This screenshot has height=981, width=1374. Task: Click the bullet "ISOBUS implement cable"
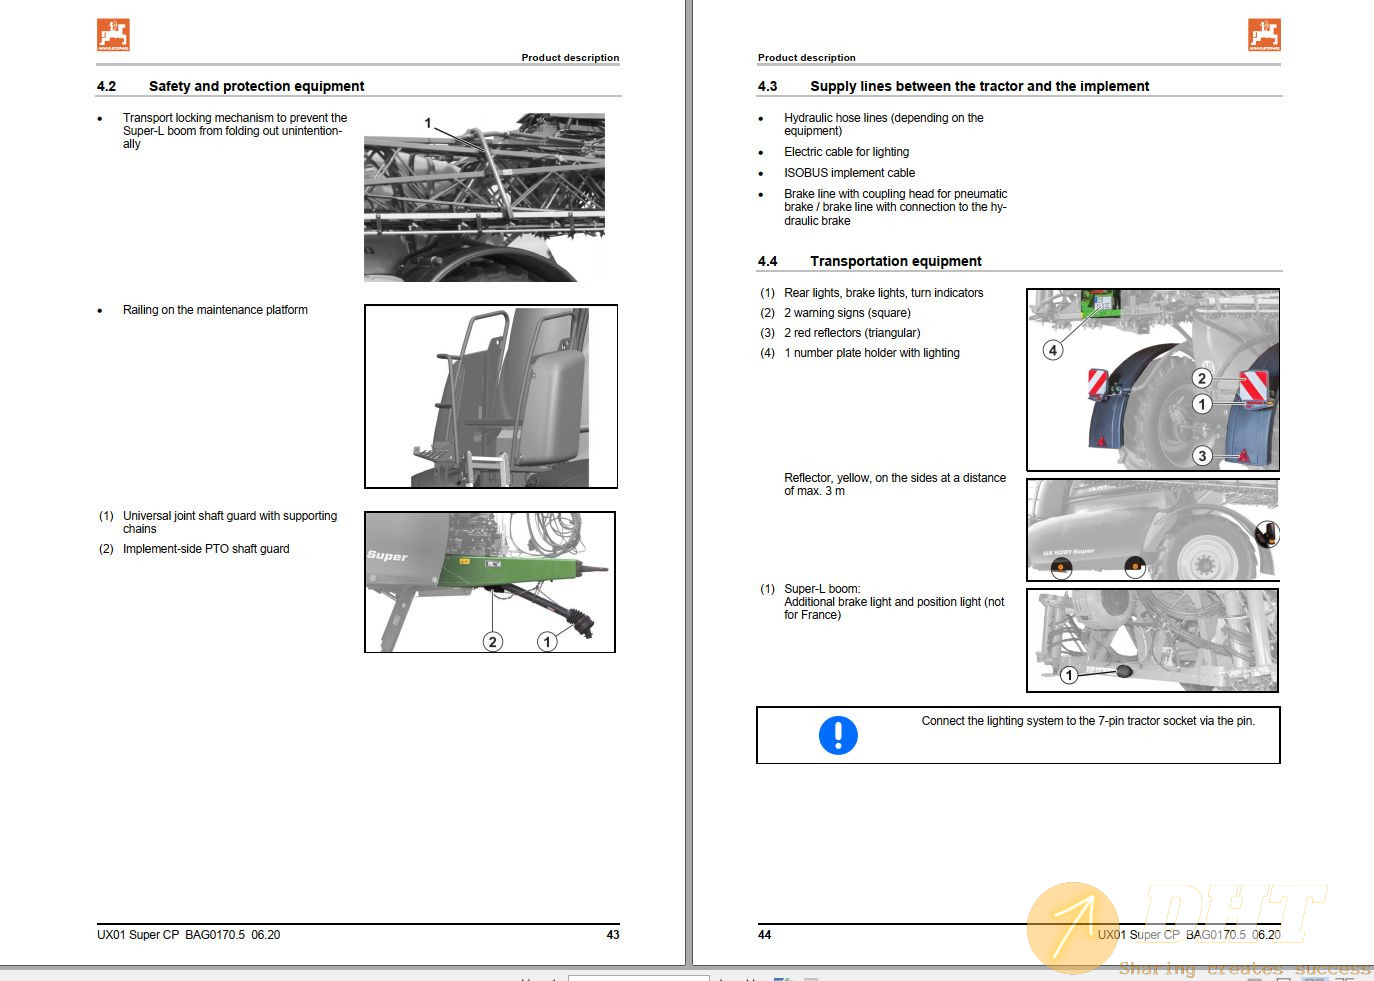(849, 173)
